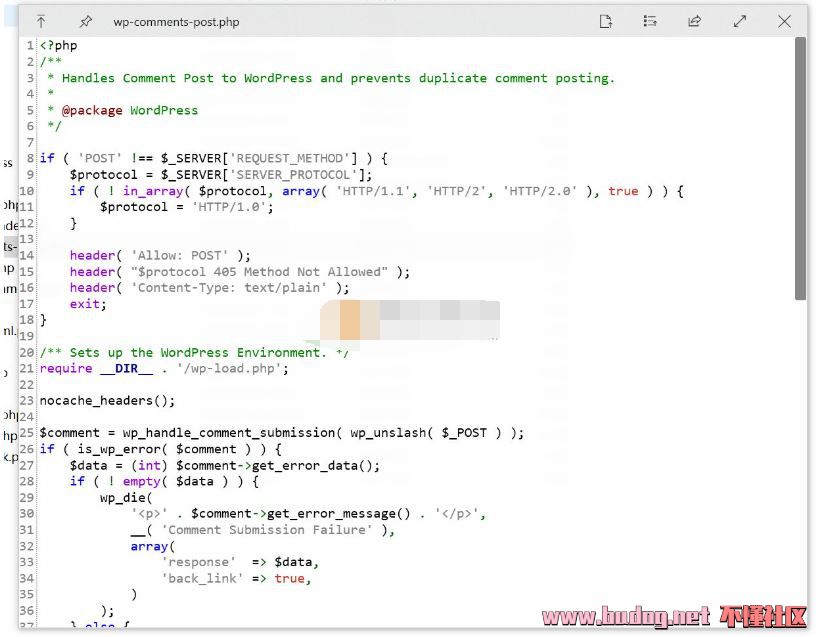Click the scroll-to-top arrow icon
The width and height of the screenshot is (816, 637).
pyautogui.click(x=41, y=21)
